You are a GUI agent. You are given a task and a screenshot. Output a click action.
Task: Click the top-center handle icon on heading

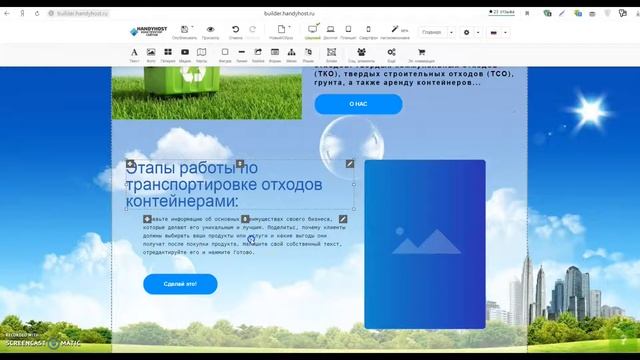point(240,164)
